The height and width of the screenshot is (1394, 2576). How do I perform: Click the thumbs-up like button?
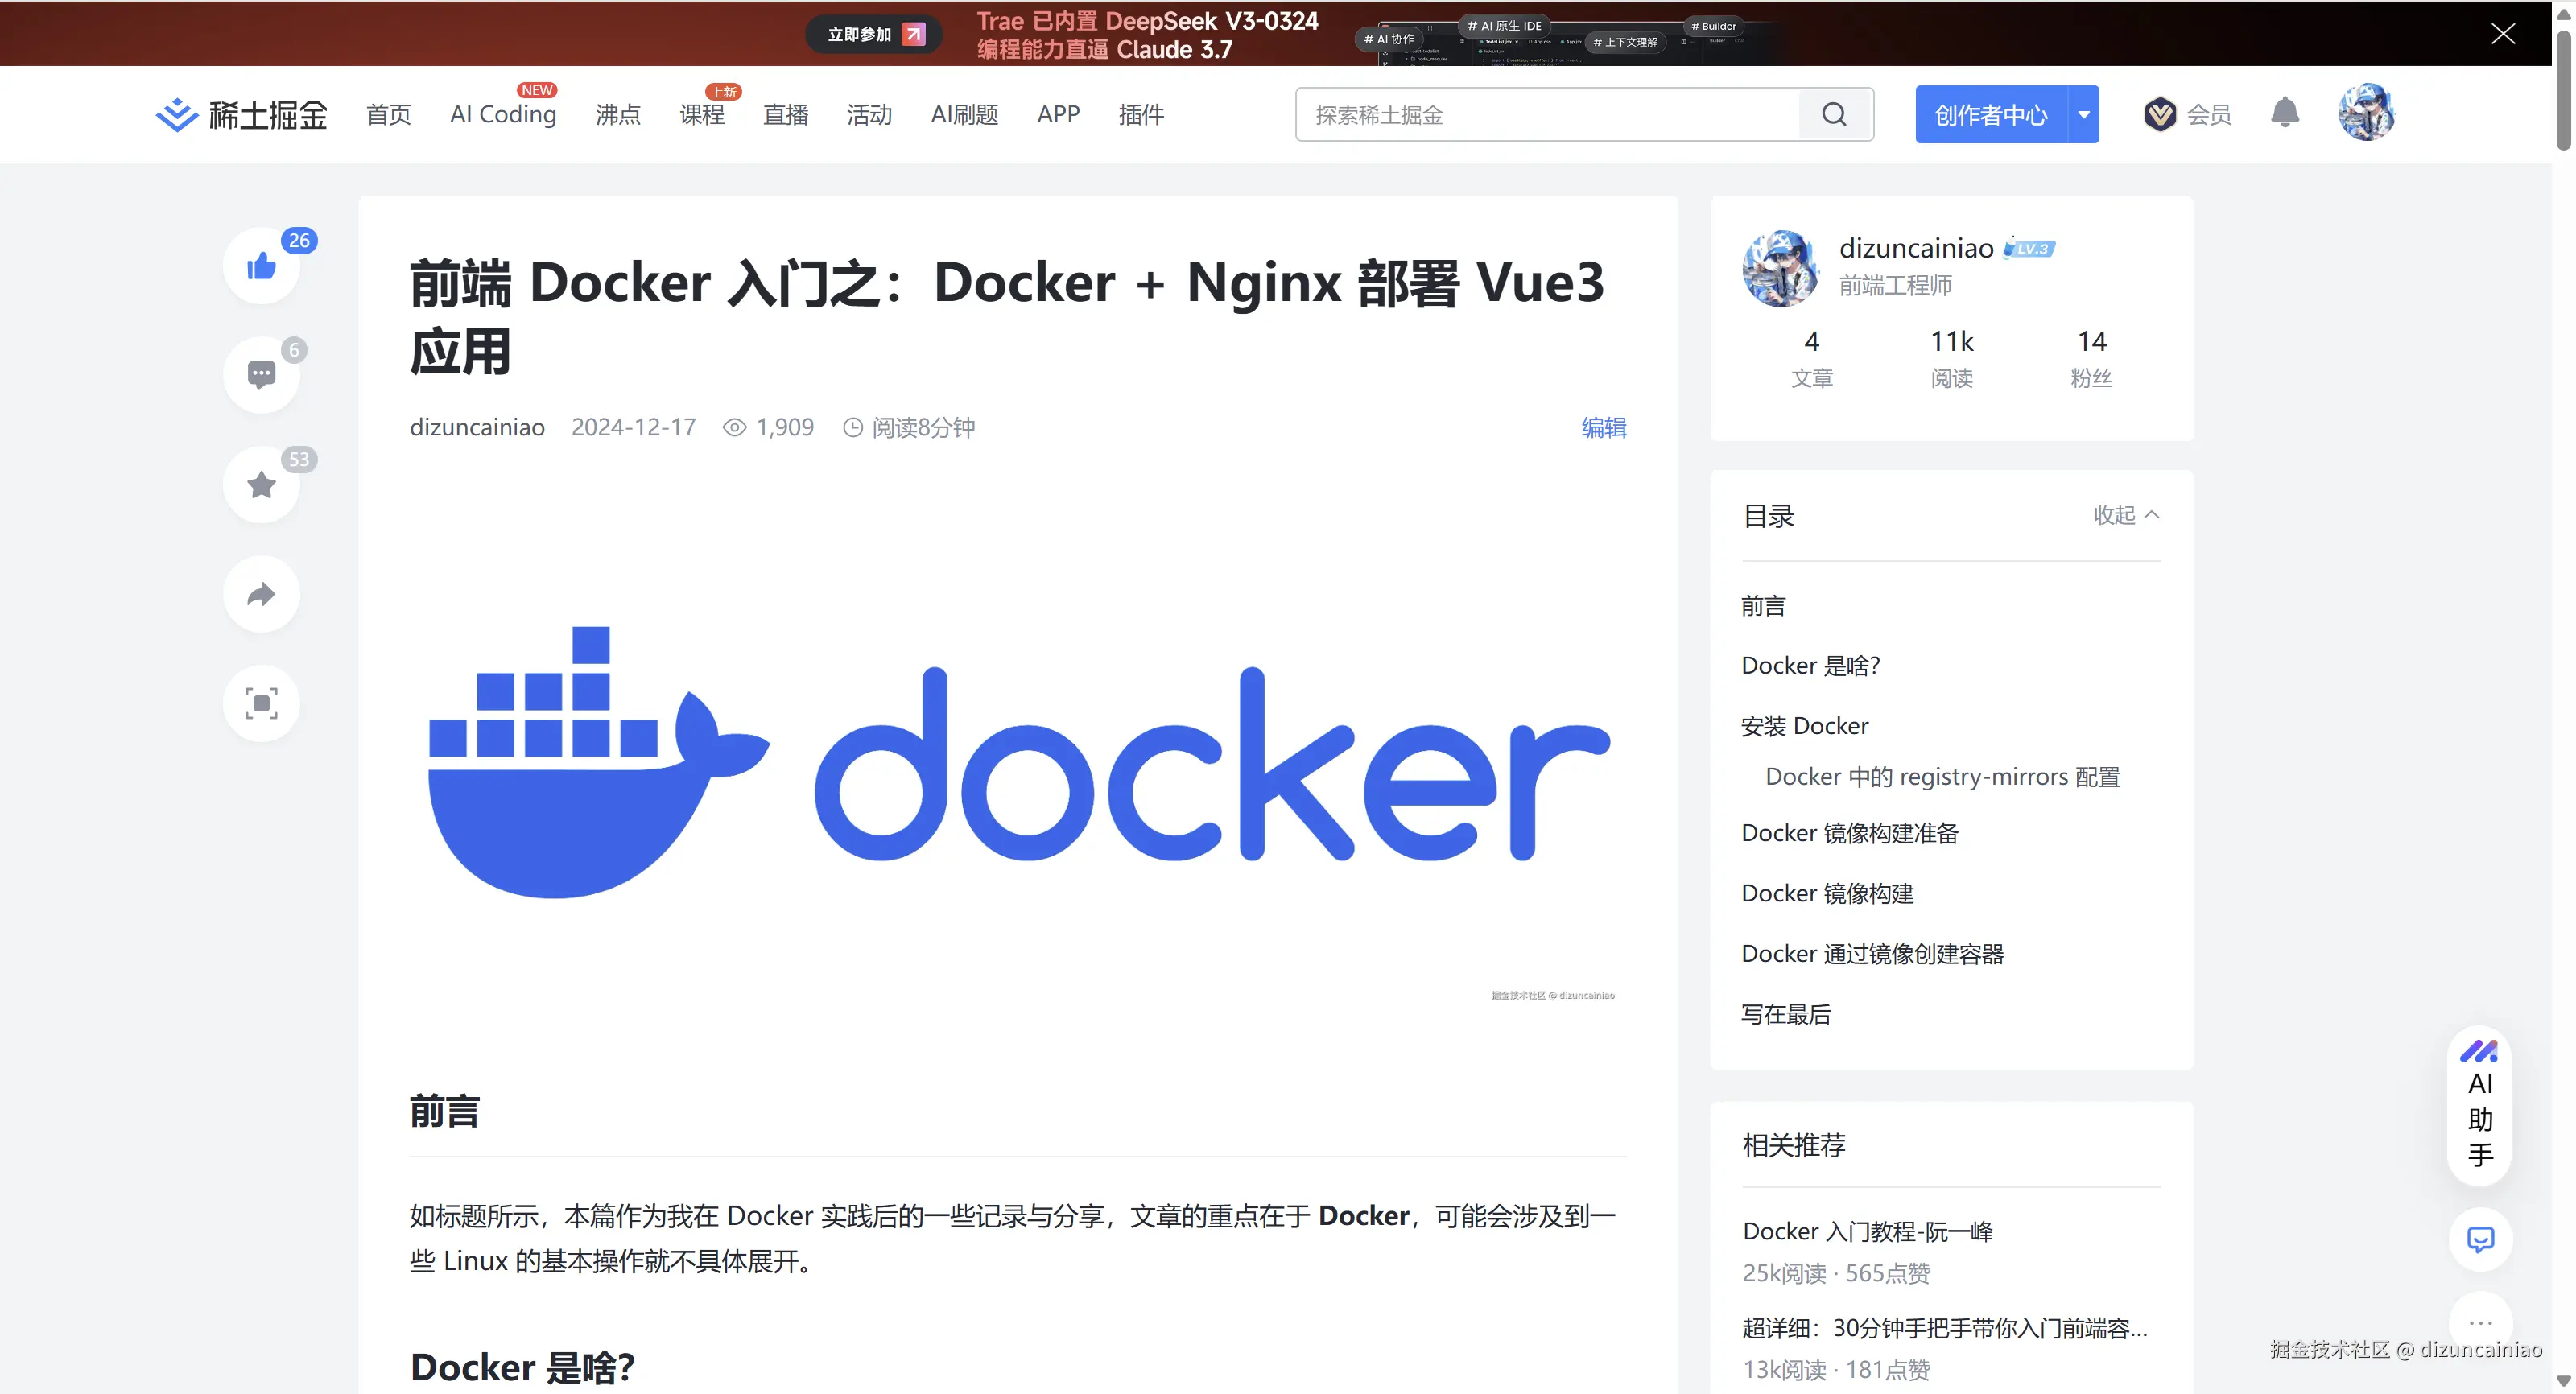261,266
